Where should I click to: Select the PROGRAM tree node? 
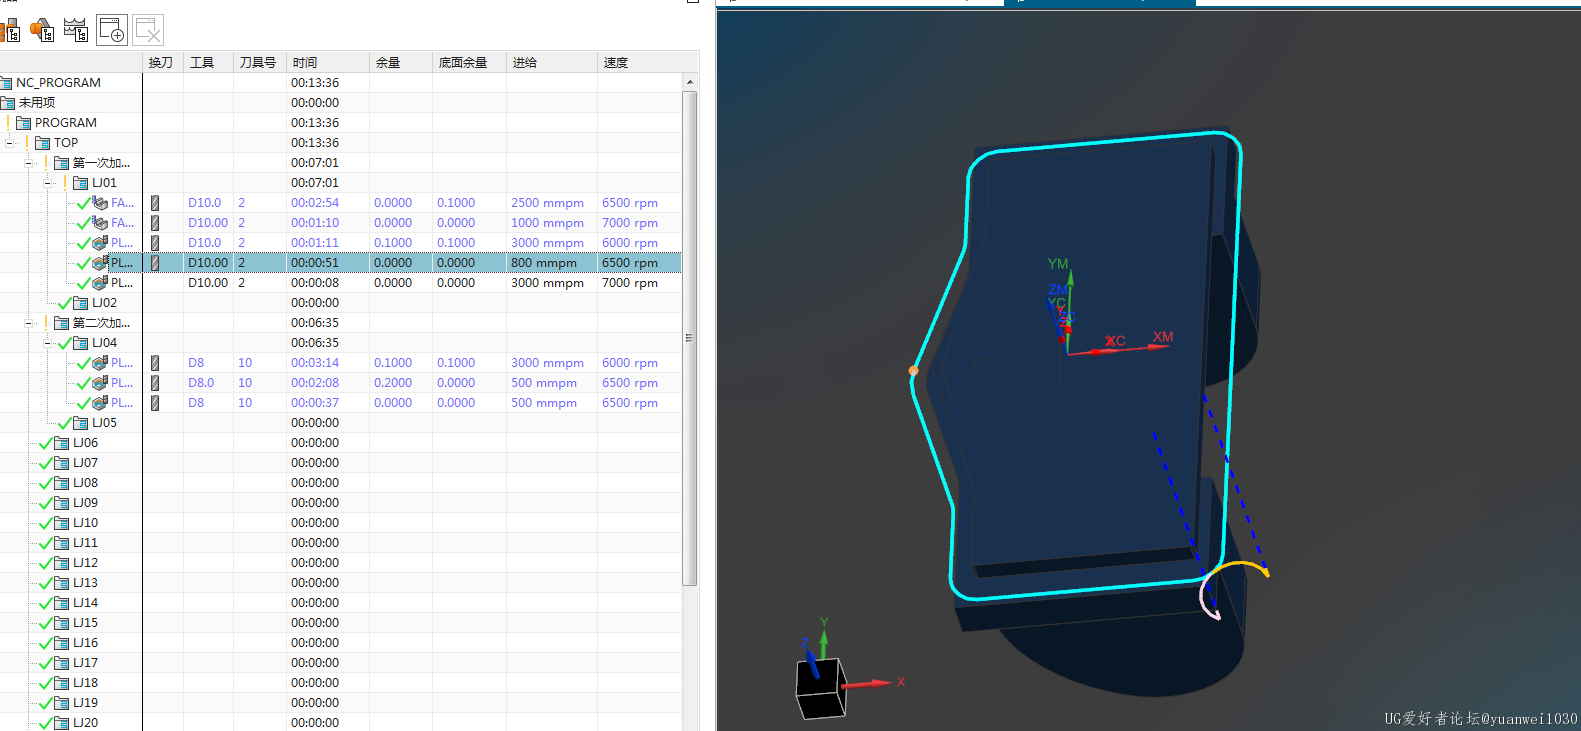[66, 123]
